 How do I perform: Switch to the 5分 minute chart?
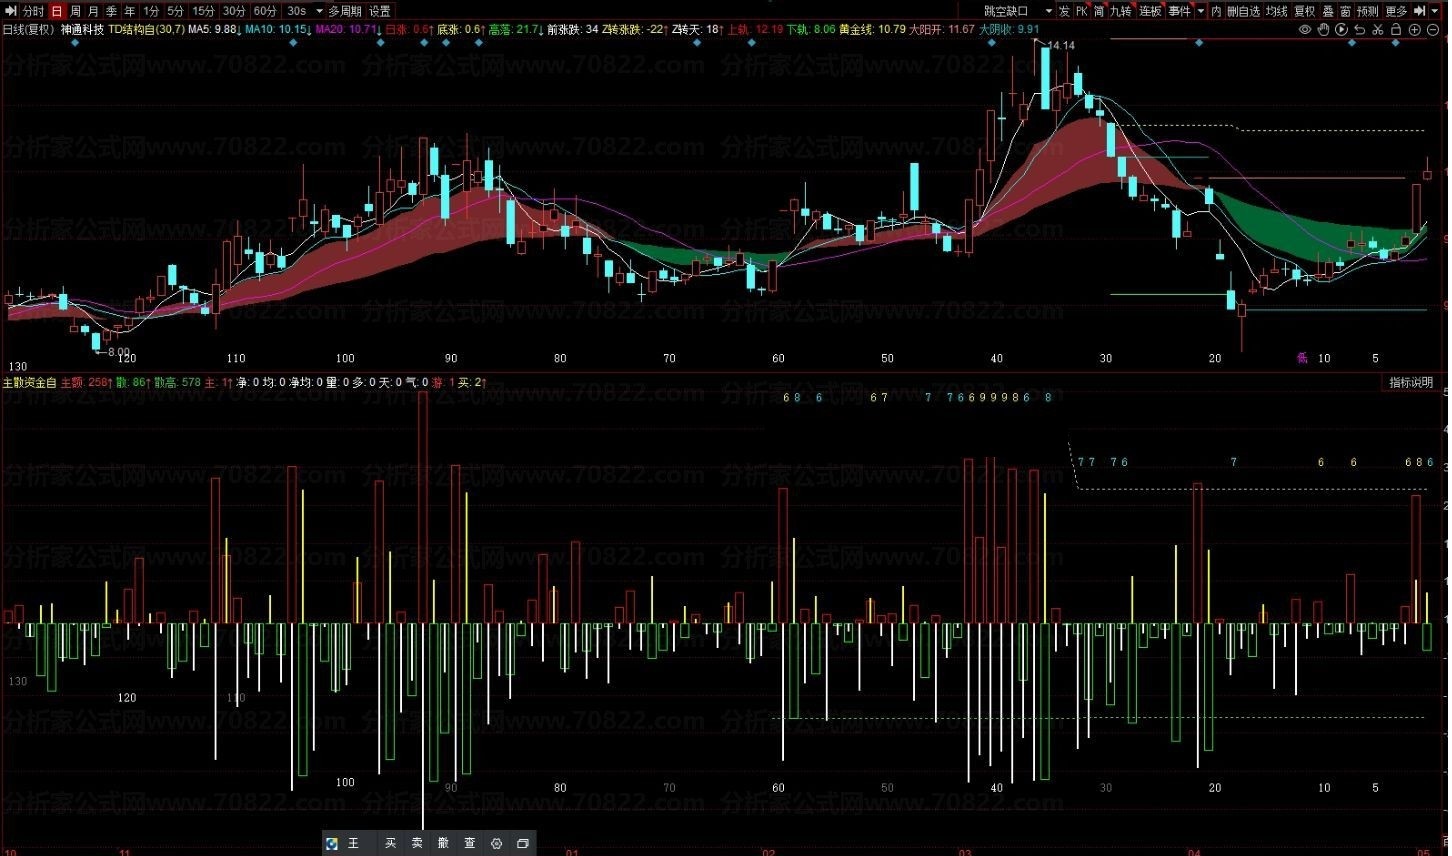[x=176, y=11]
